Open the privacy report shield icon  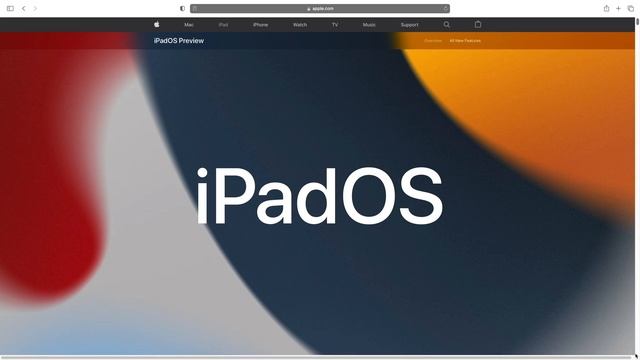(182, 8)
